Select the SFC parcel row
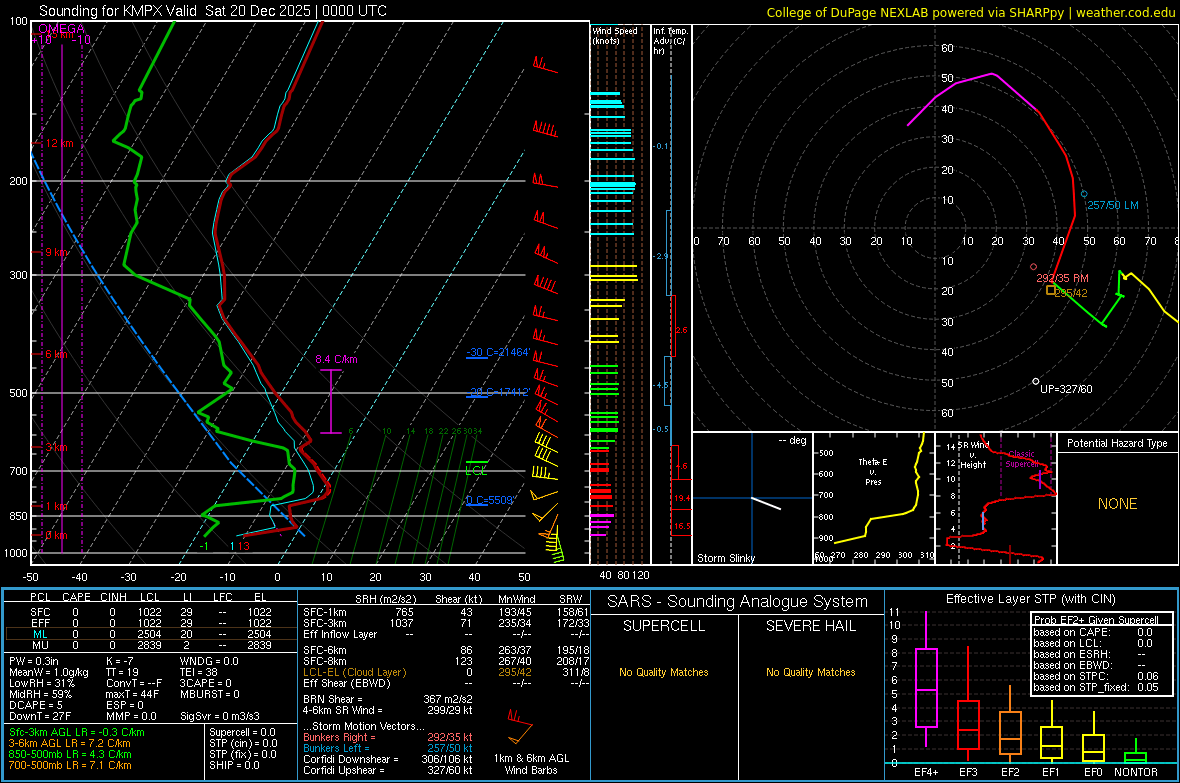This screenshot has height=783, width=1180. click(151, 612)
